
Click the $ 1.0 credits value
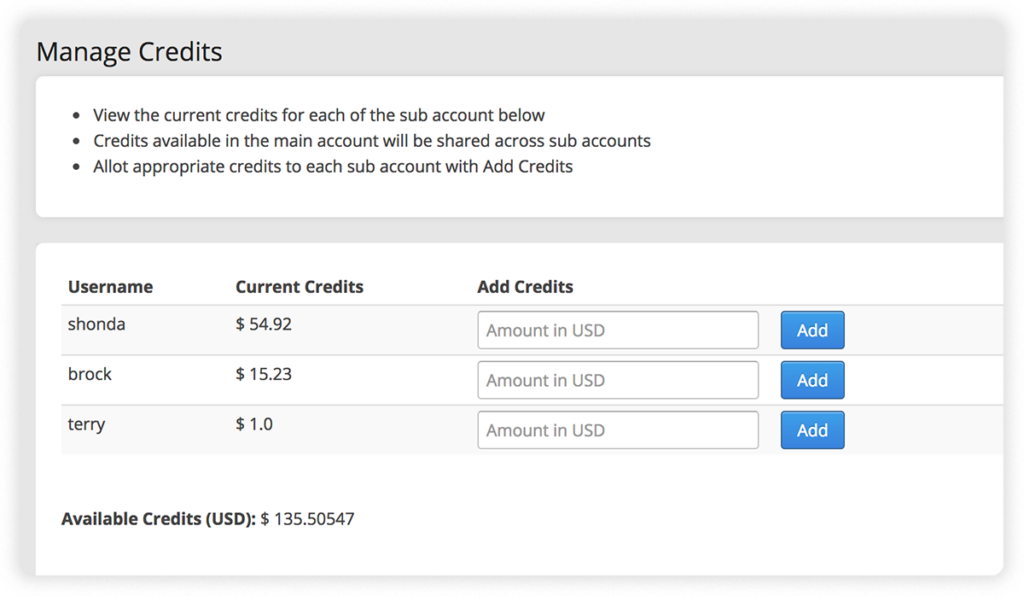coord(254,424)
